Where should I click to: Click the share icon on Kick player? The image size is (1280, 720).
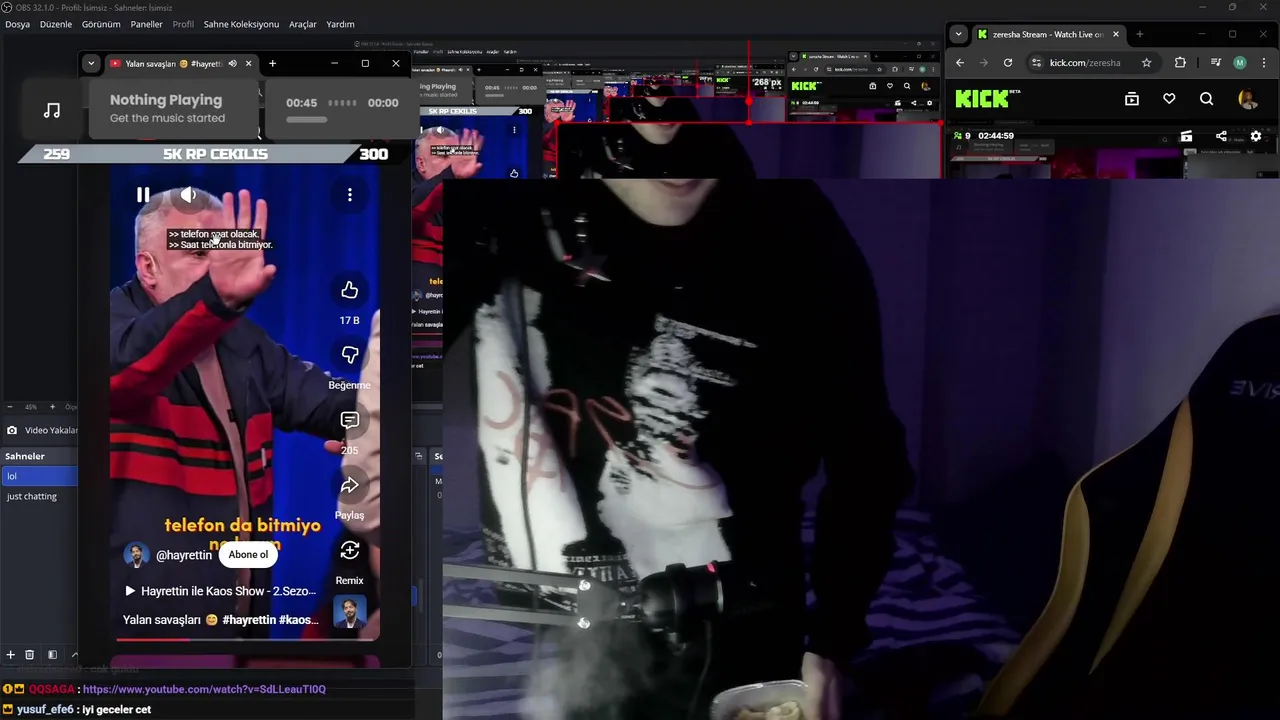pos(1221,136)
